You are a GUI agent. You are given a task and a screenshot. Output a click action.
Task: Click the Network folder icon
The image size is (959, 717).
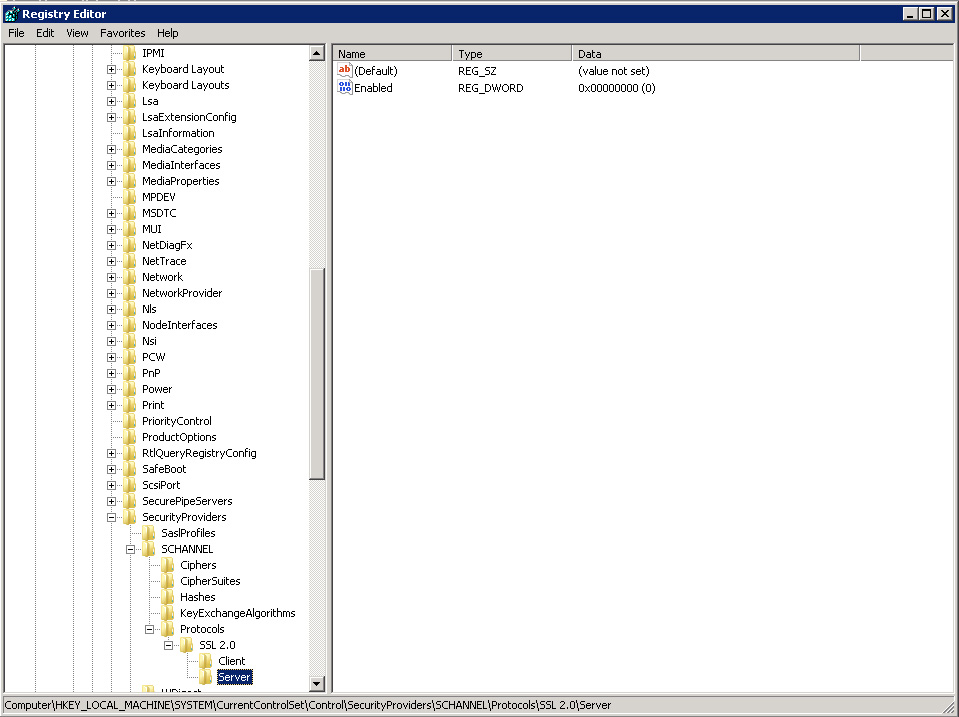tap(130, 277)
